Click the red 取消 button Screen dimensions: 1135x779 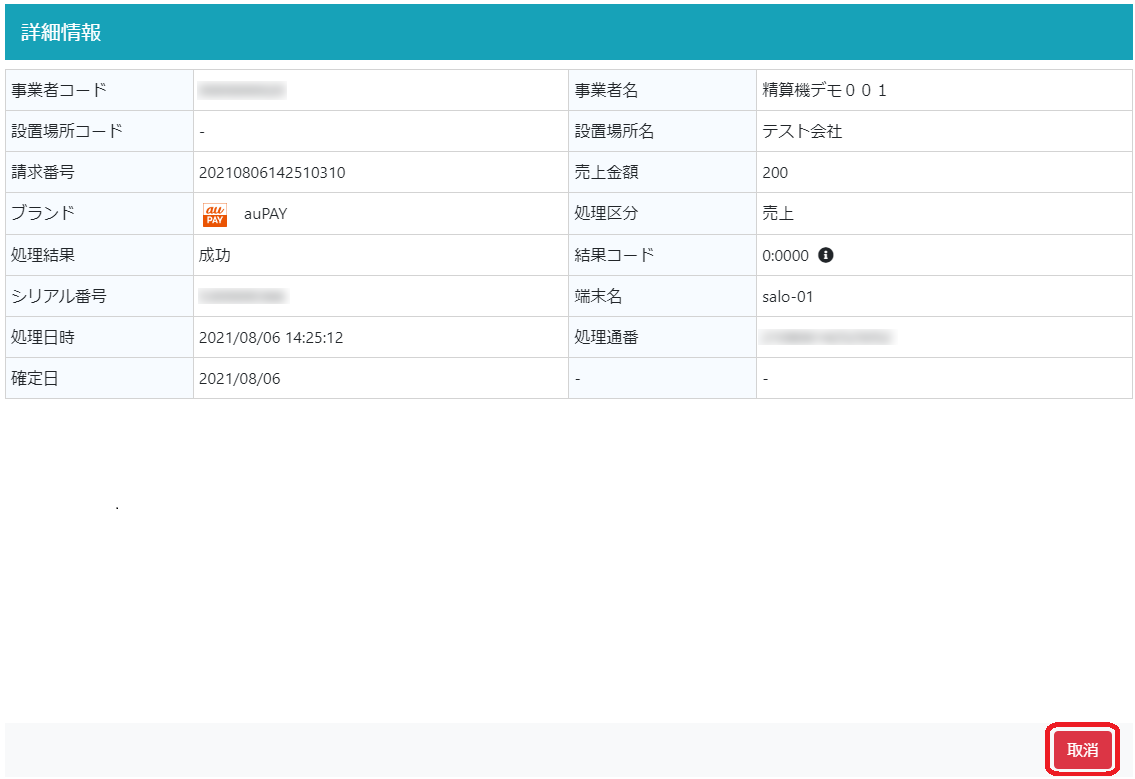pos(1082,749)
